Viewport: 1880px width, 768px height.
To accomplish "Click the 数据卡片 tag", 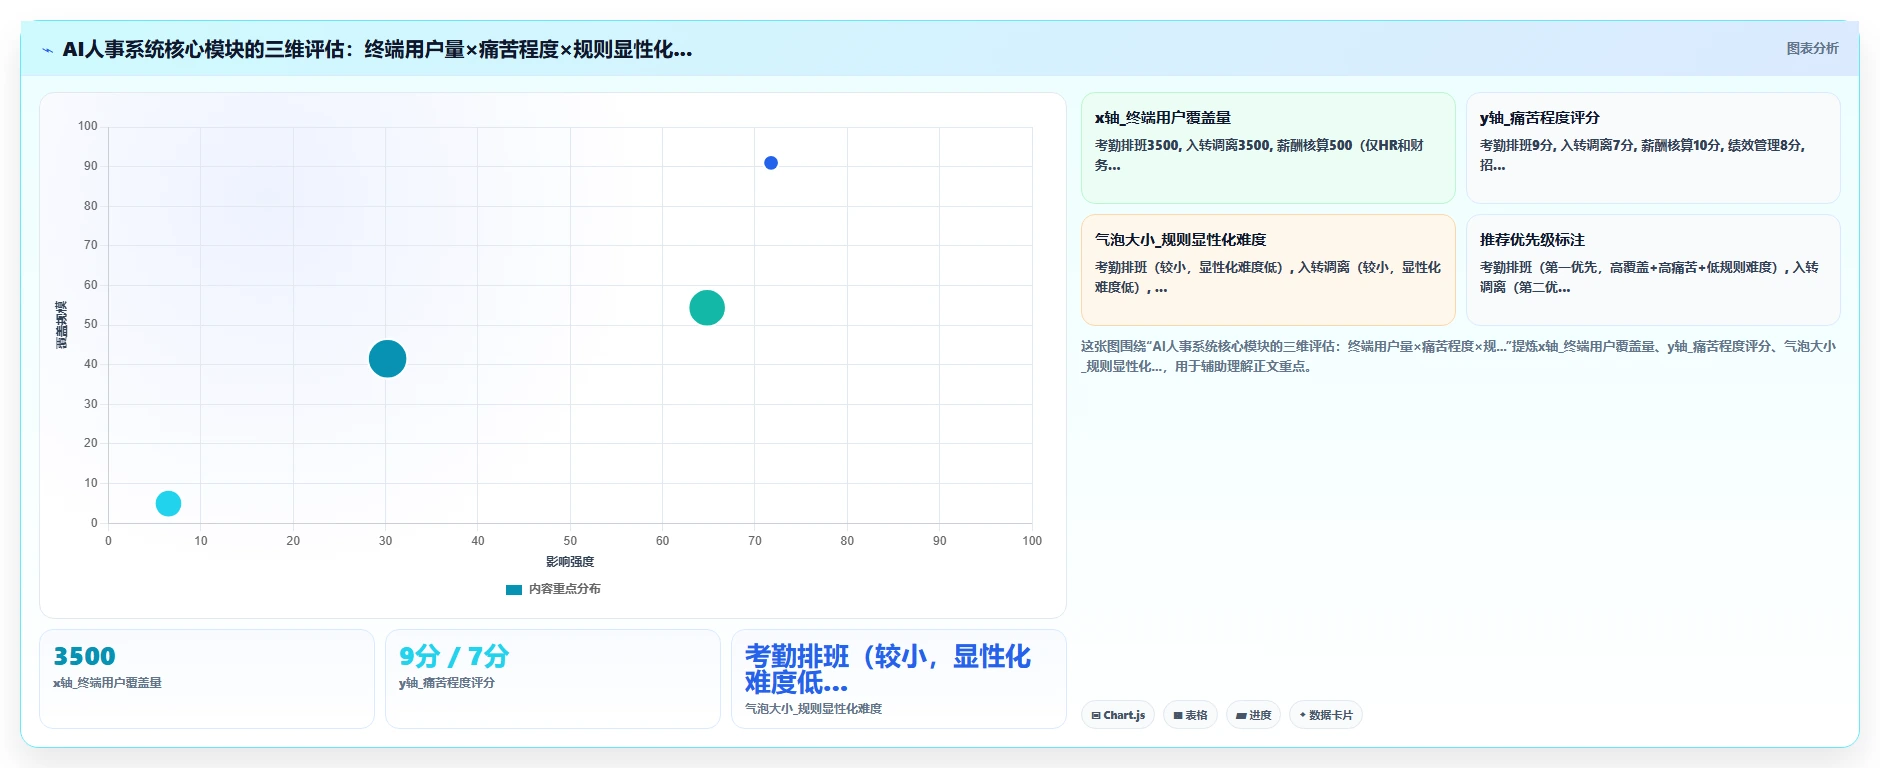I will pyautogui.click(x=1326, y=715).
